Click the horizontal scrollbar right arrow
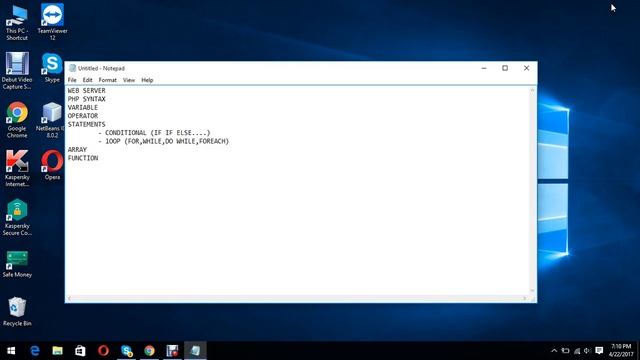This screenshot has width=640, height=360. pos(525,298)
